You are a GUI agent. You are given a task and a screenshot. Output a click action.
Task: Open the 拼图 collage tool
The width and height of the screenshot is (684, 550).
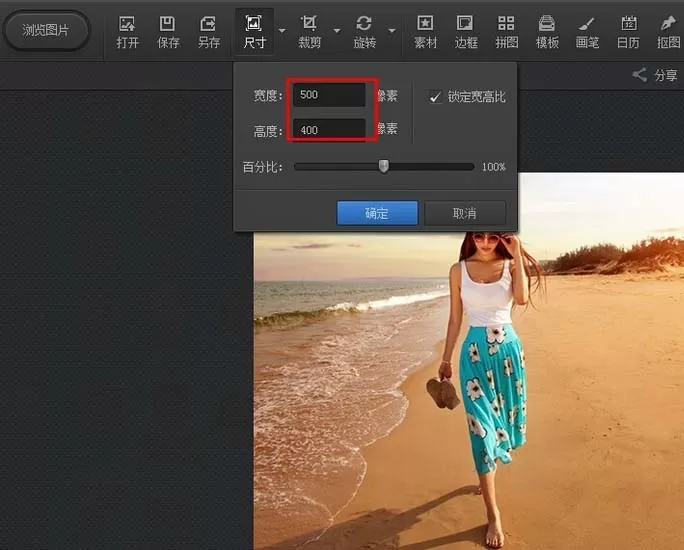click(x=506, y=32)
